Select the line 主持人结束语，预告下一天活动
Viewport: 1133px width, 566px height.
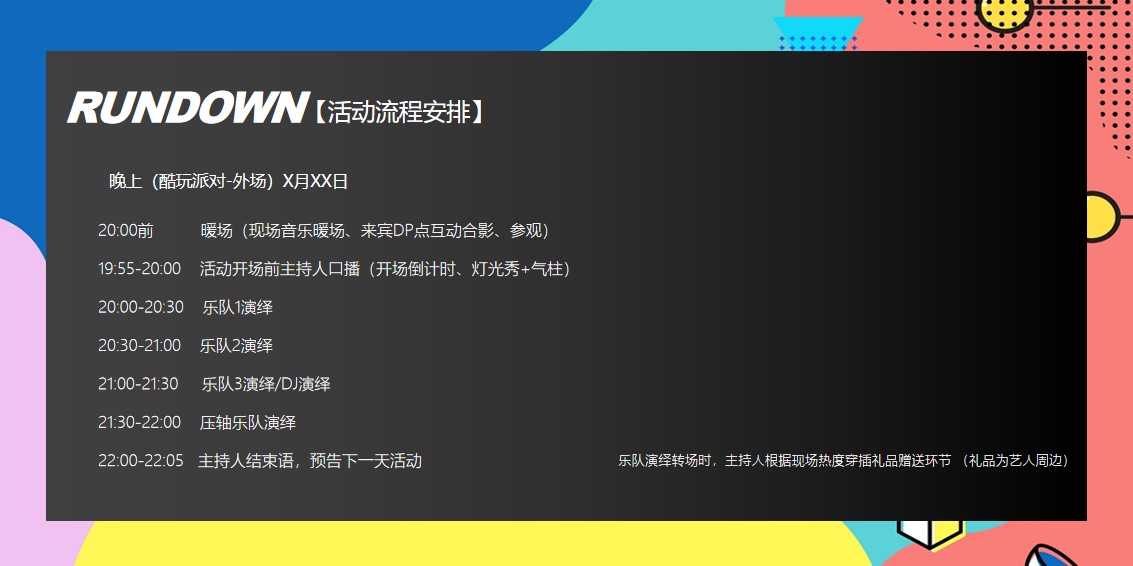310,460
